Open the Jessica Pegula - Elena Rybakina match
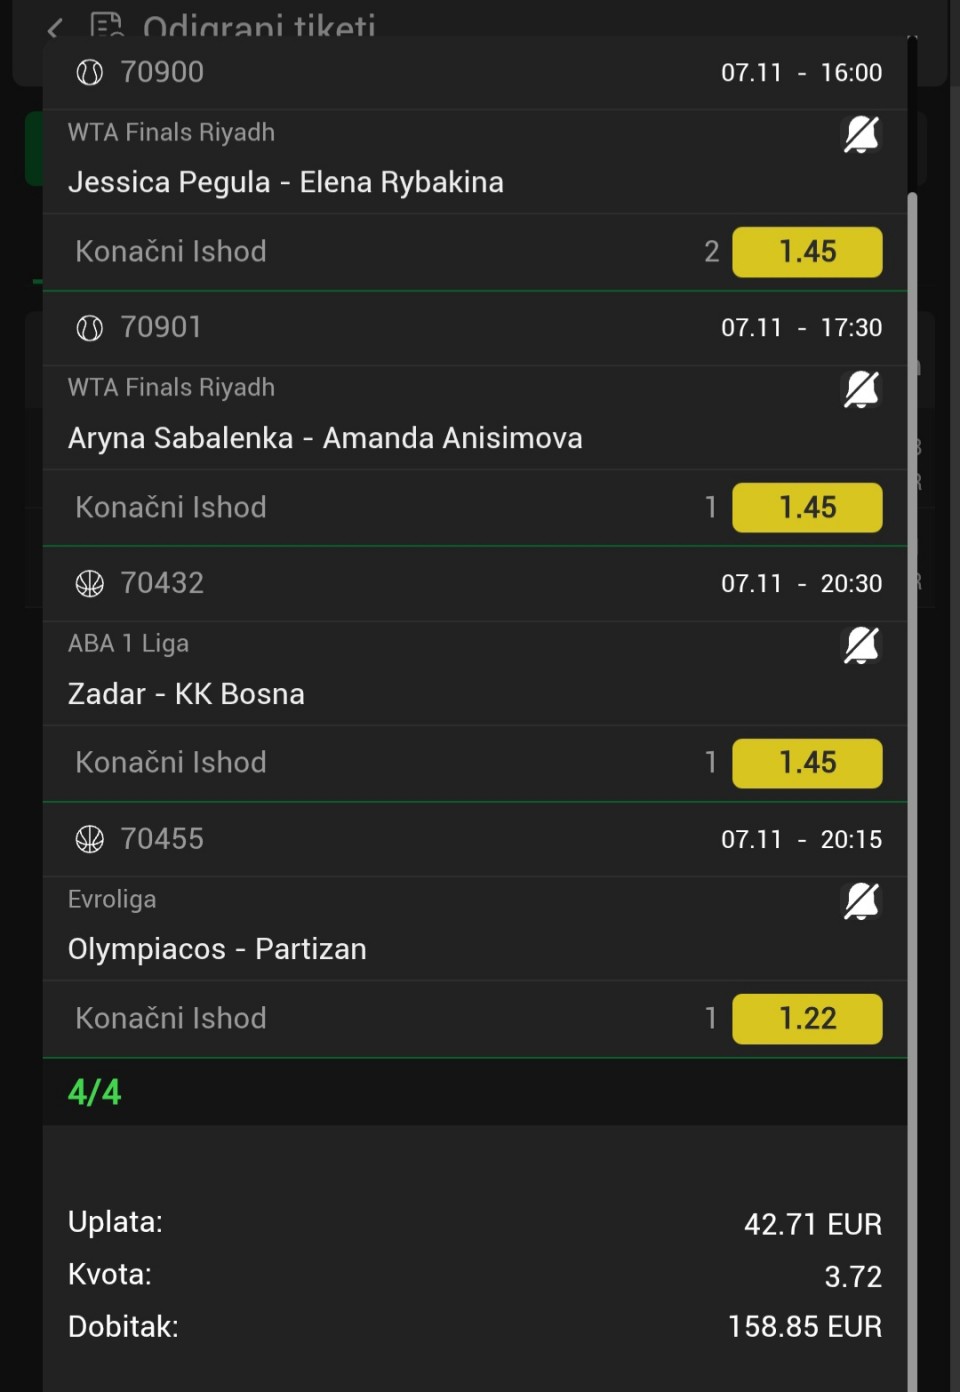The width and height of the screenshot is (960, 1392). click(x=286, y=183)
